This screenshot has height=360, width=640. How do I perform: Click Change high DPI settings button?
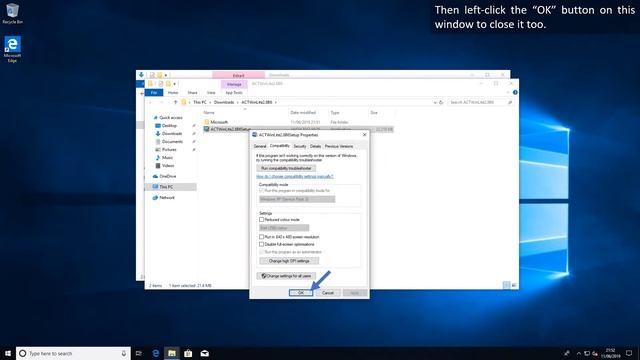(289, 261)
